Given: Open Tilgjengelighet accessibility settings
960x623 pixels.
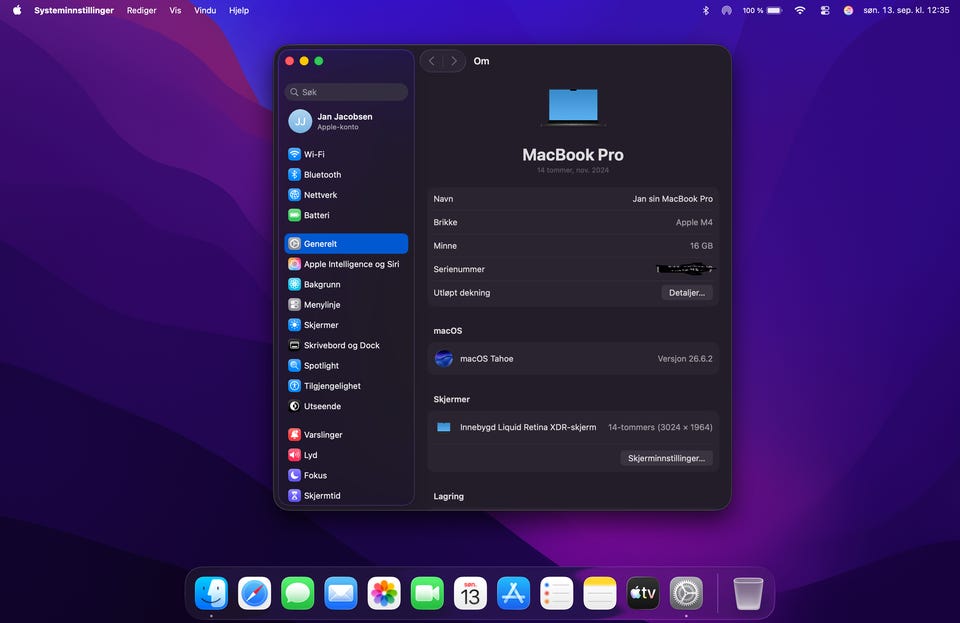Looking at the screenshot, I should (346, 386).
